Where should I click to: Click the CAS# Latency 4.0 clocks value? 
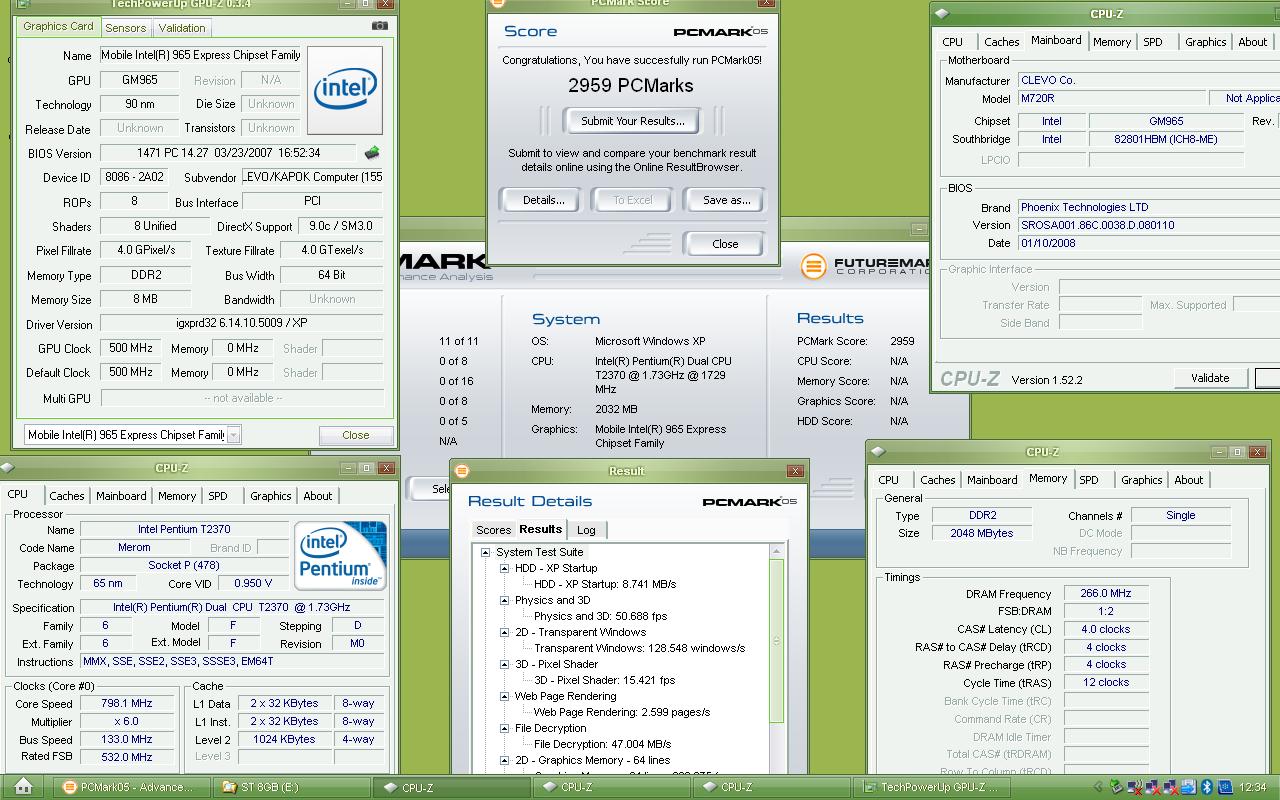tap(1105, 629)
